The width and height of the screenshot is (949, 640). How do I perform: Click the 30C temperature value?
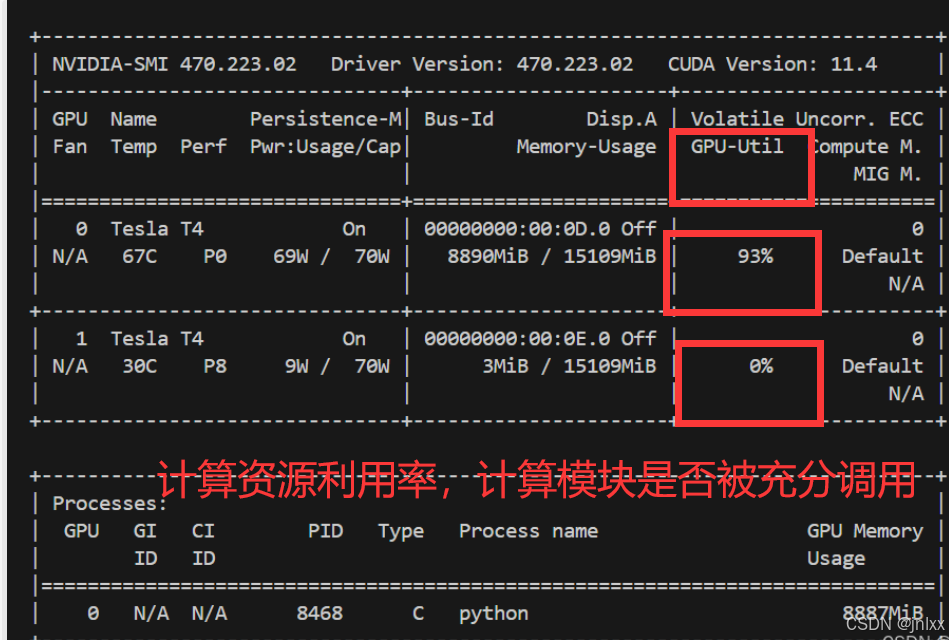click(140, 366)
